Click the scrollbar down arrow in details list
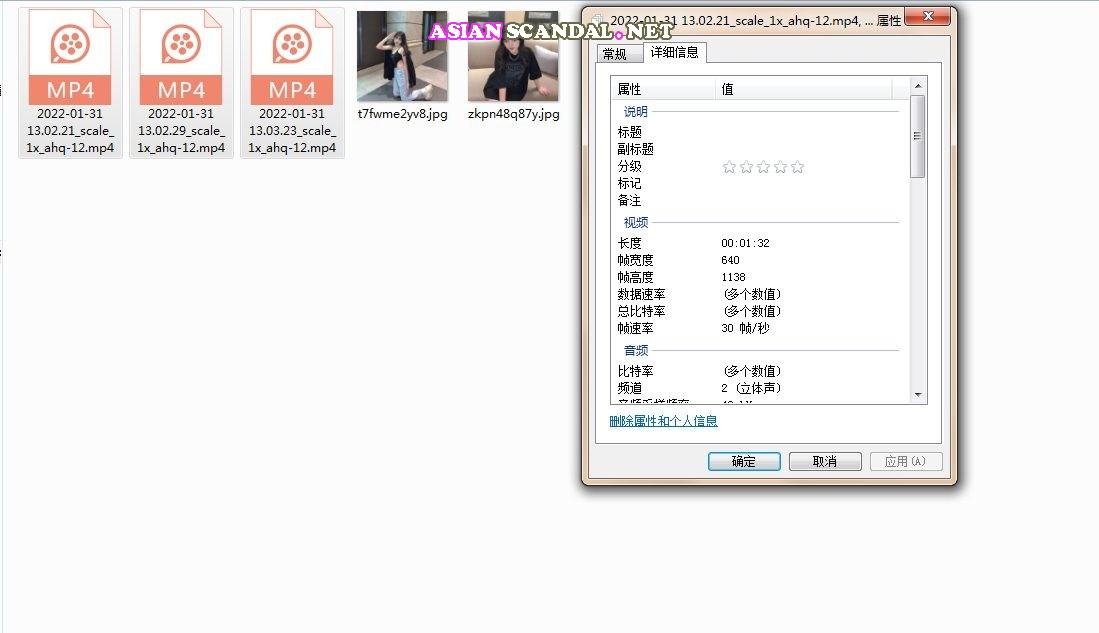The height and width of the screenshot is (633, 1099). coord(918,395)
